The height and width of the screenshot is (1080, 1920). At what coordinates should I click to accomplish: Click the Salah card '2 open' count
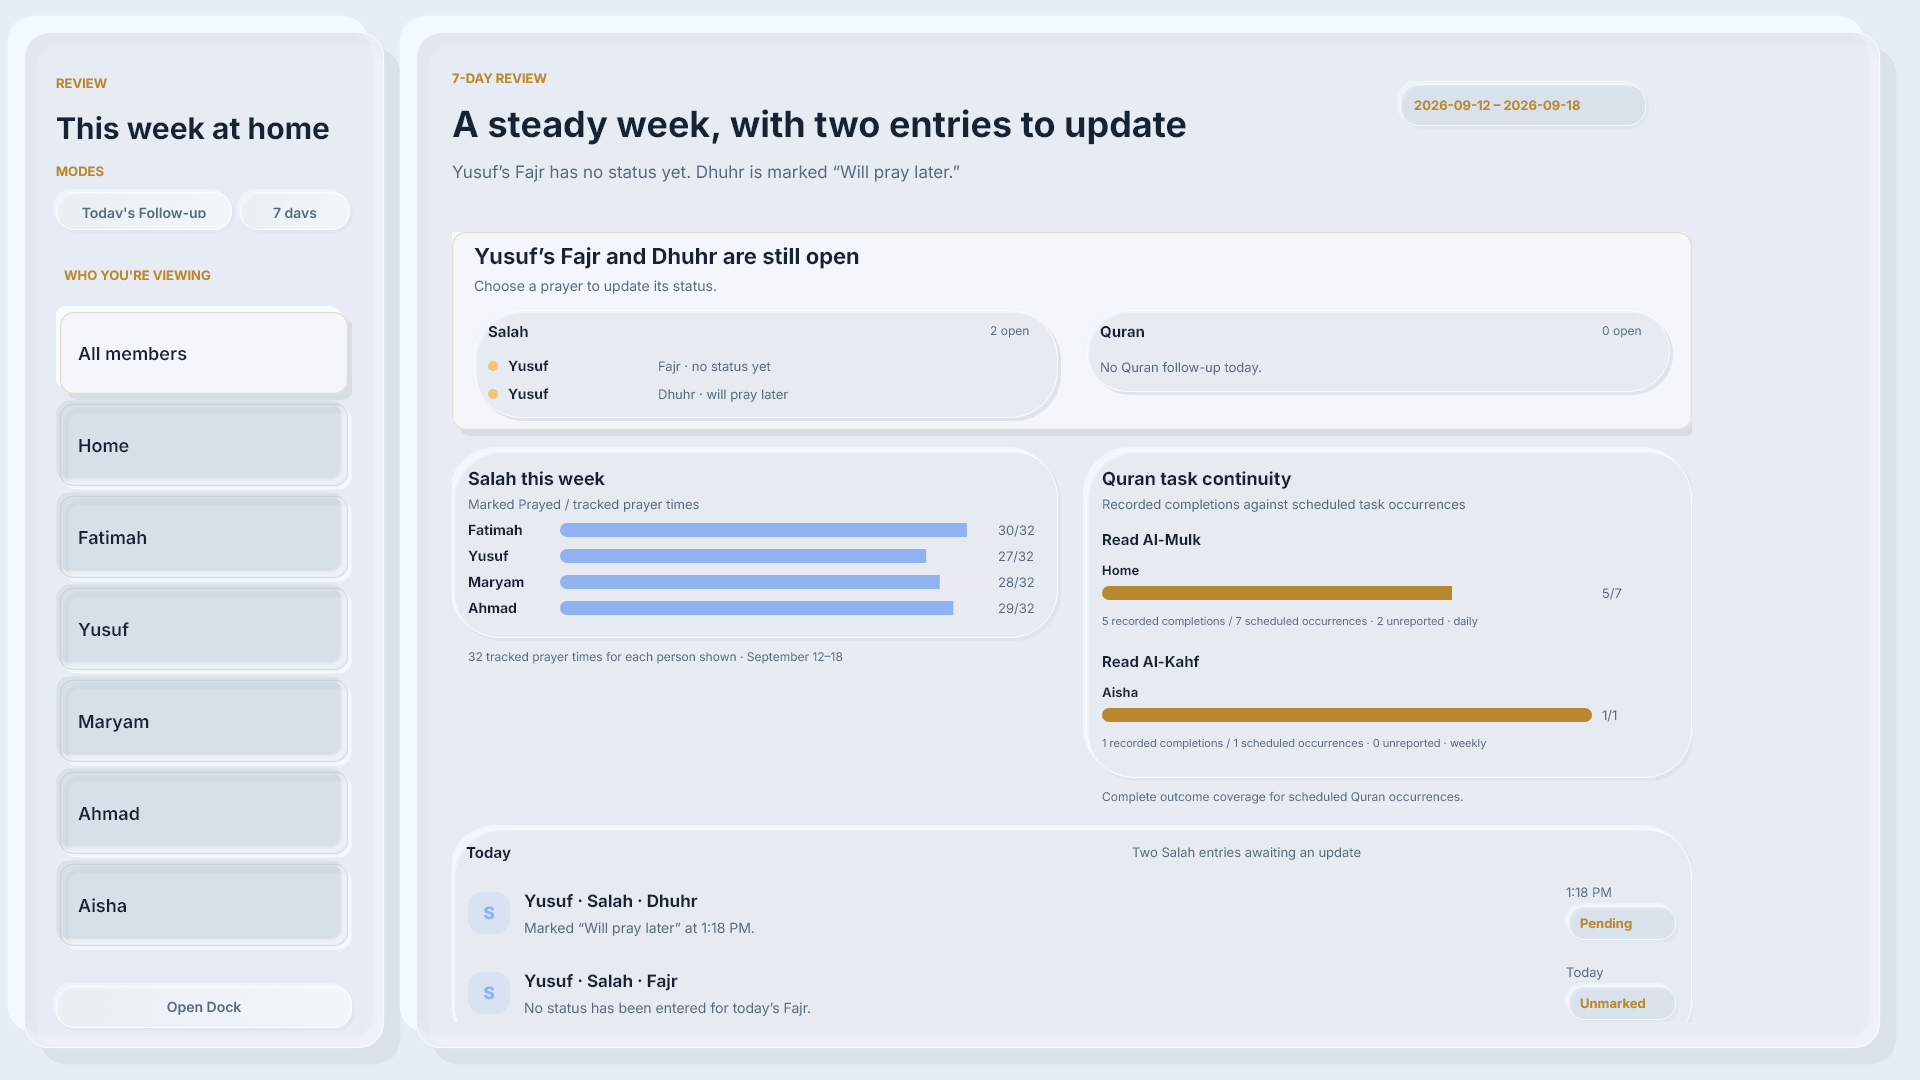1009,331
